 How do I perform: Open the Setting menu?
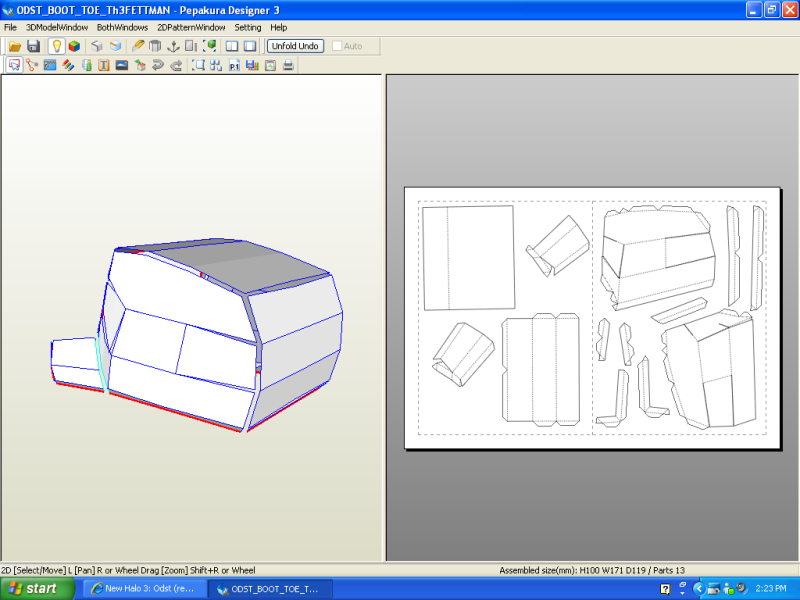click(x=248, y=27)
